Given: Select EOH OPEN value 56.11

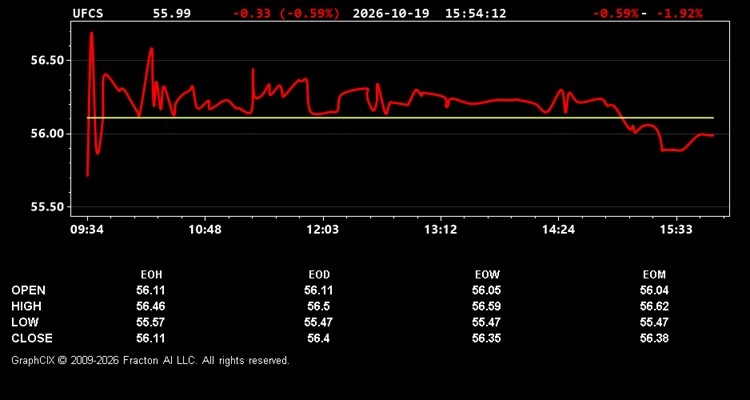Looking at the screenshot, I should (x=151, y=290).
